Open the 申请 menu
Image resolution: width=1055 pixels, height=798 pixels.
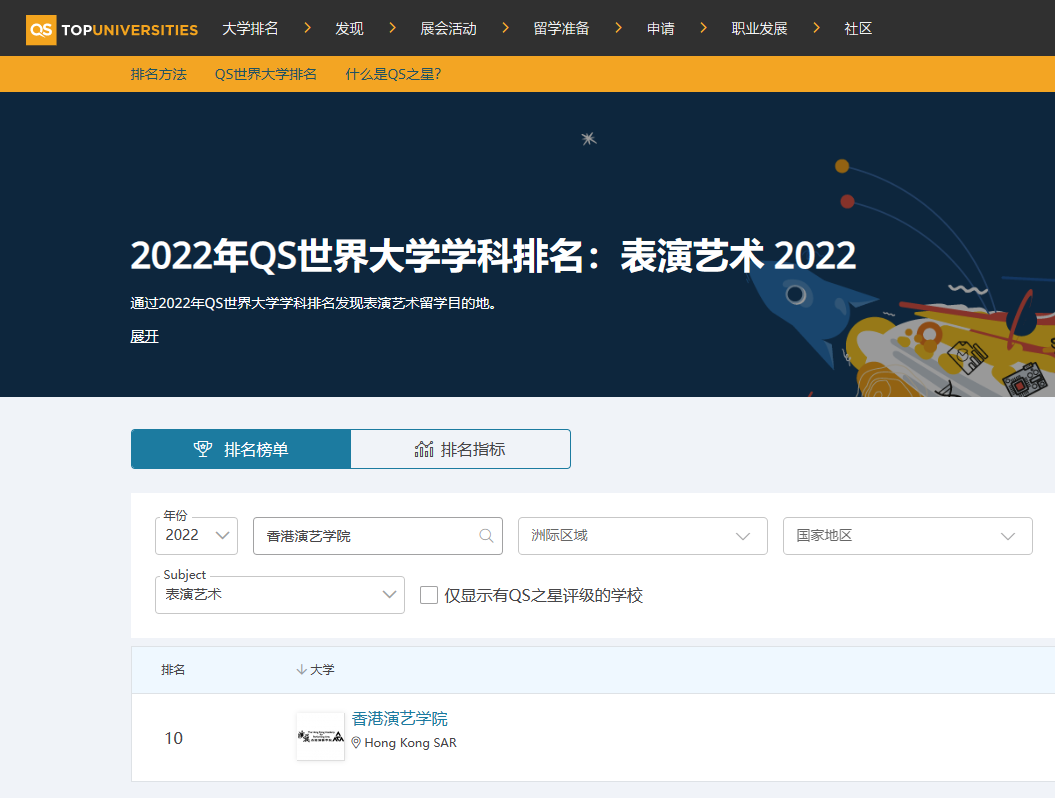point(661,28)
